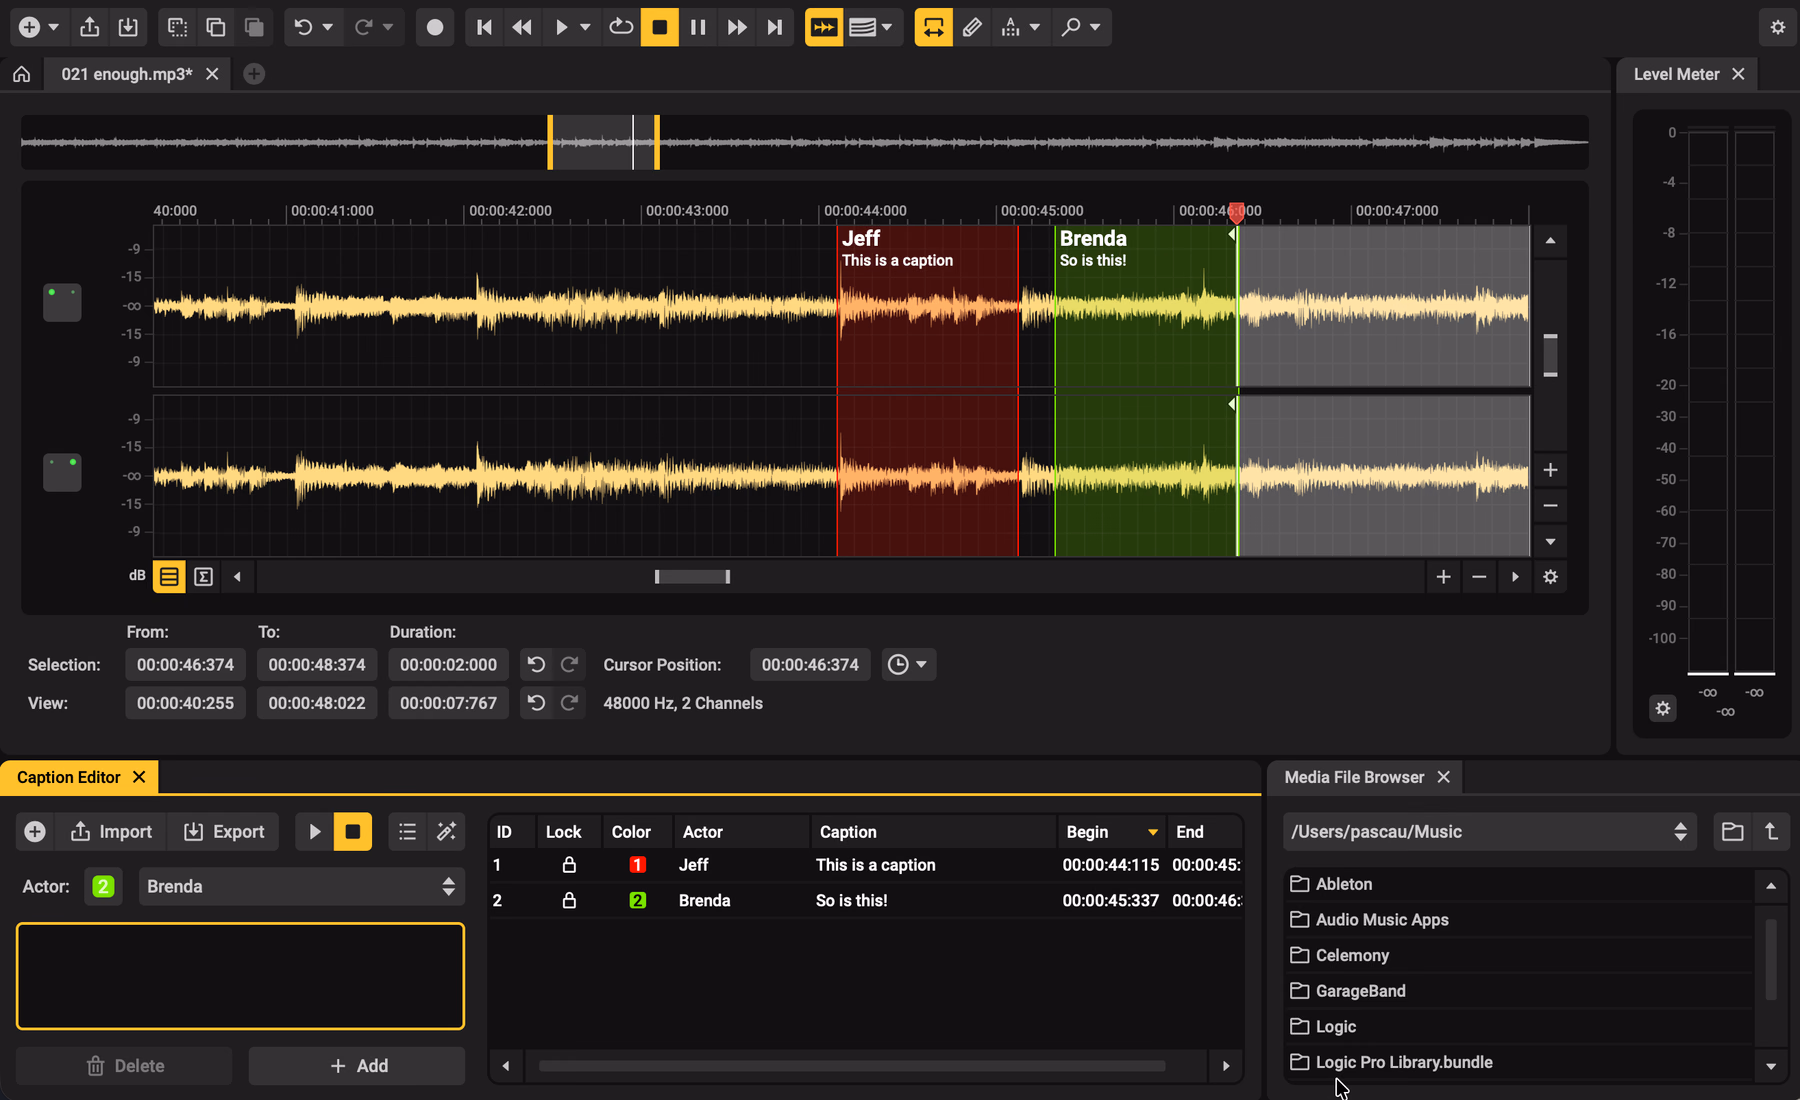Image resolution: width=1800 pixels, height=1100 pixels.
Task: Click the undo arrow in the toolbar
Action: click(x=303, y=27)
